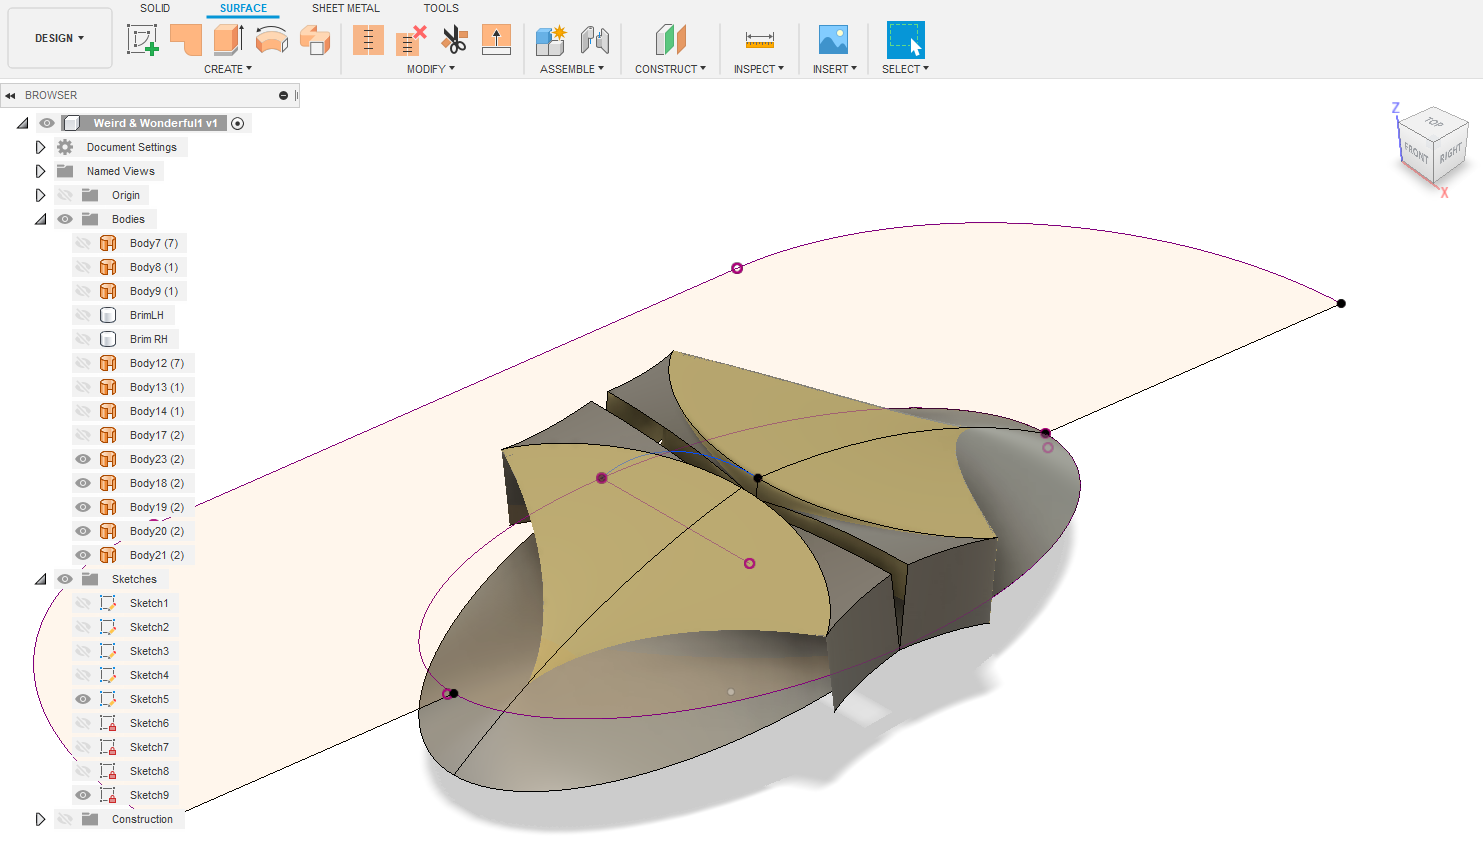Screen dimensions: 1483x864
Task: Switch to the TOOLS tab
Action: (441, 8)
